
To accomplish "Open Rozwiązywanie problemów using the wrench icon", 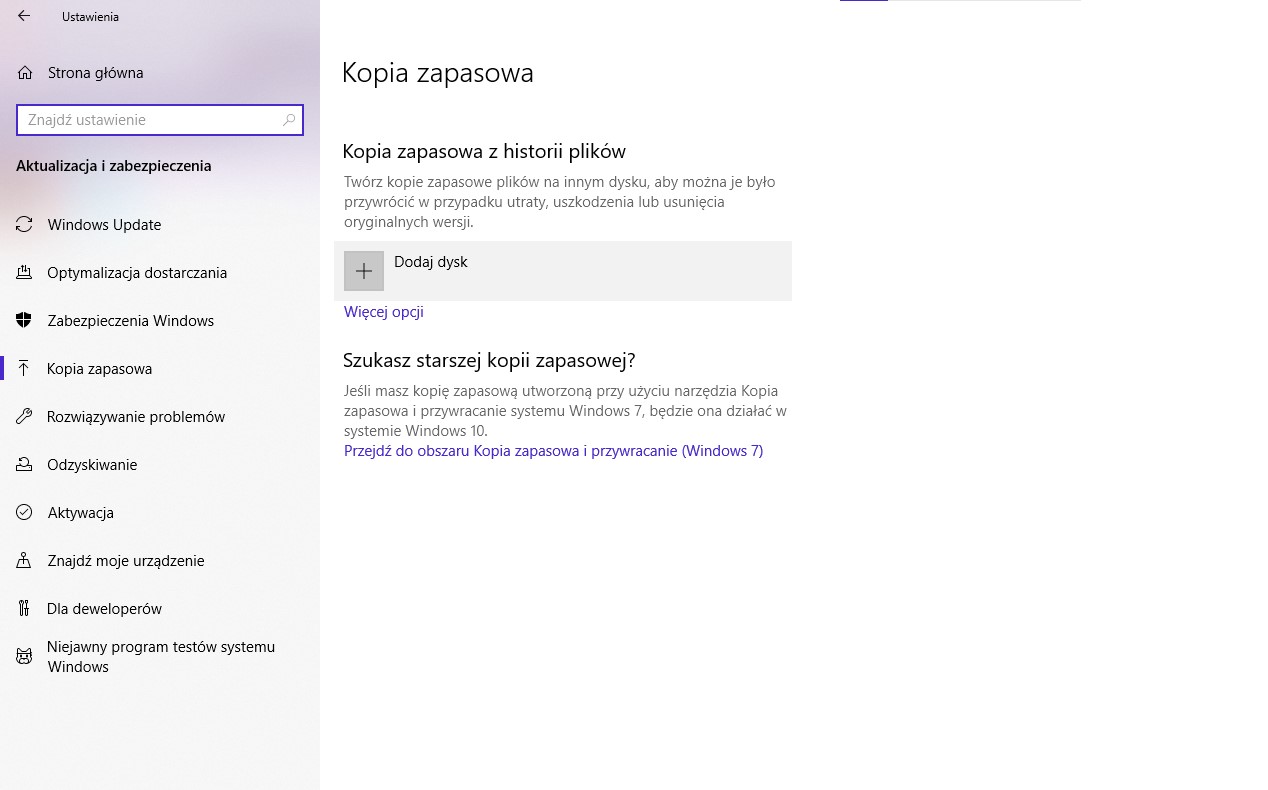I will [x=24, y=416].
